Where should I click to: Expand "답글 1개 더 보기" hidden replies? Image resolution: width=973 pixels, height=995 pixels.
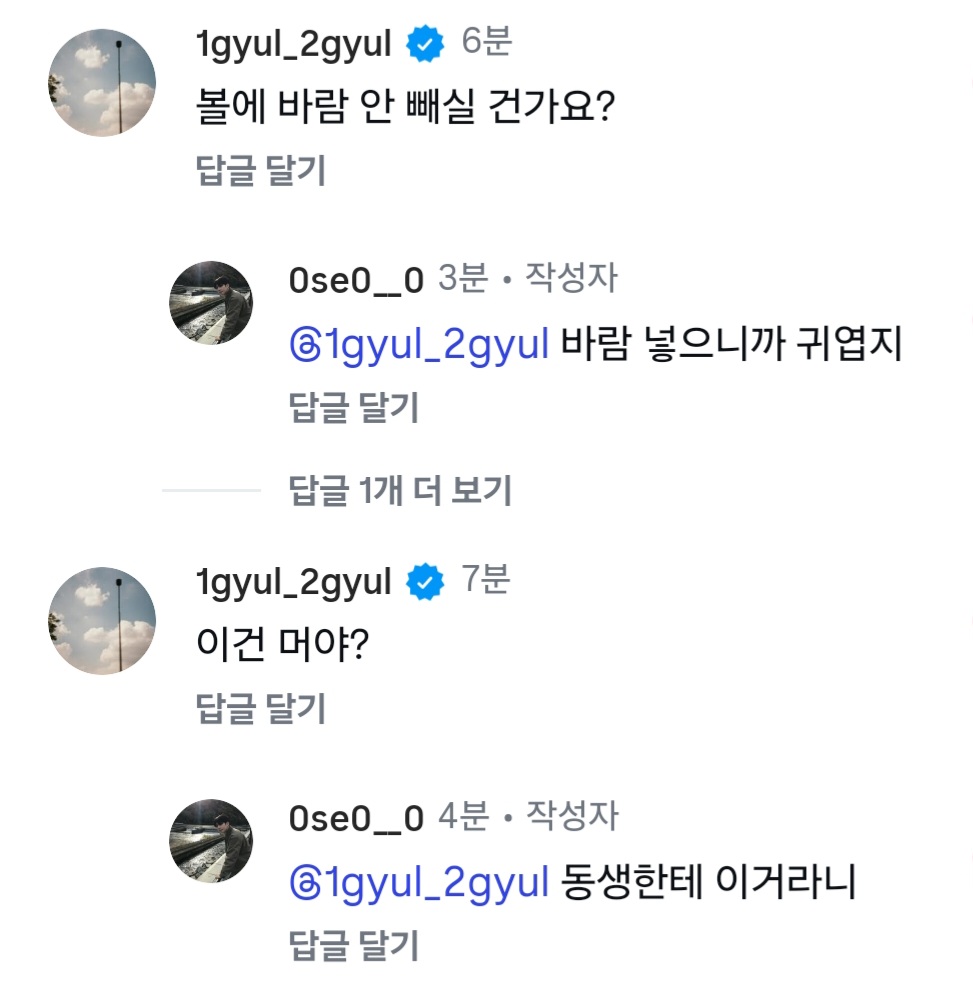coord(400,491)
